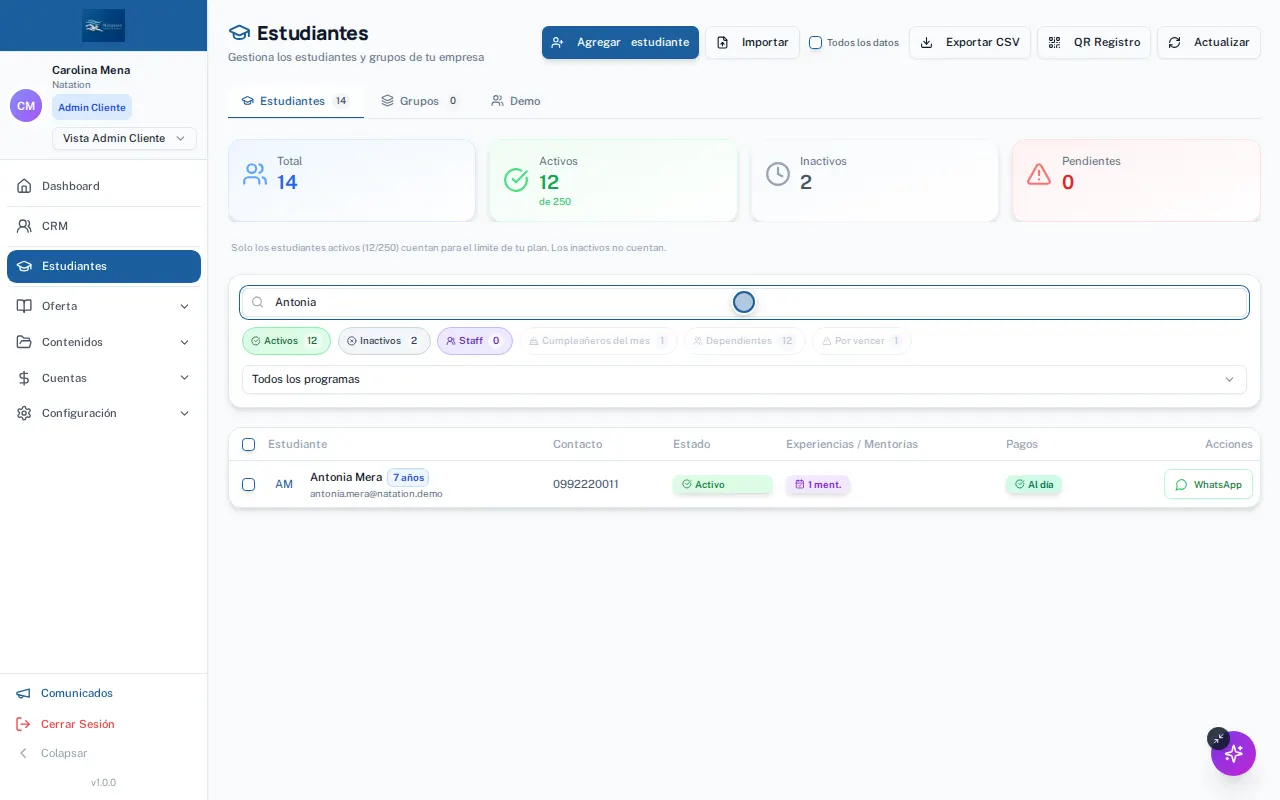Screen dimensions: 1280x800
Task: Select the Antonia Mera row checkbox
Action: (x=248, y=484)
